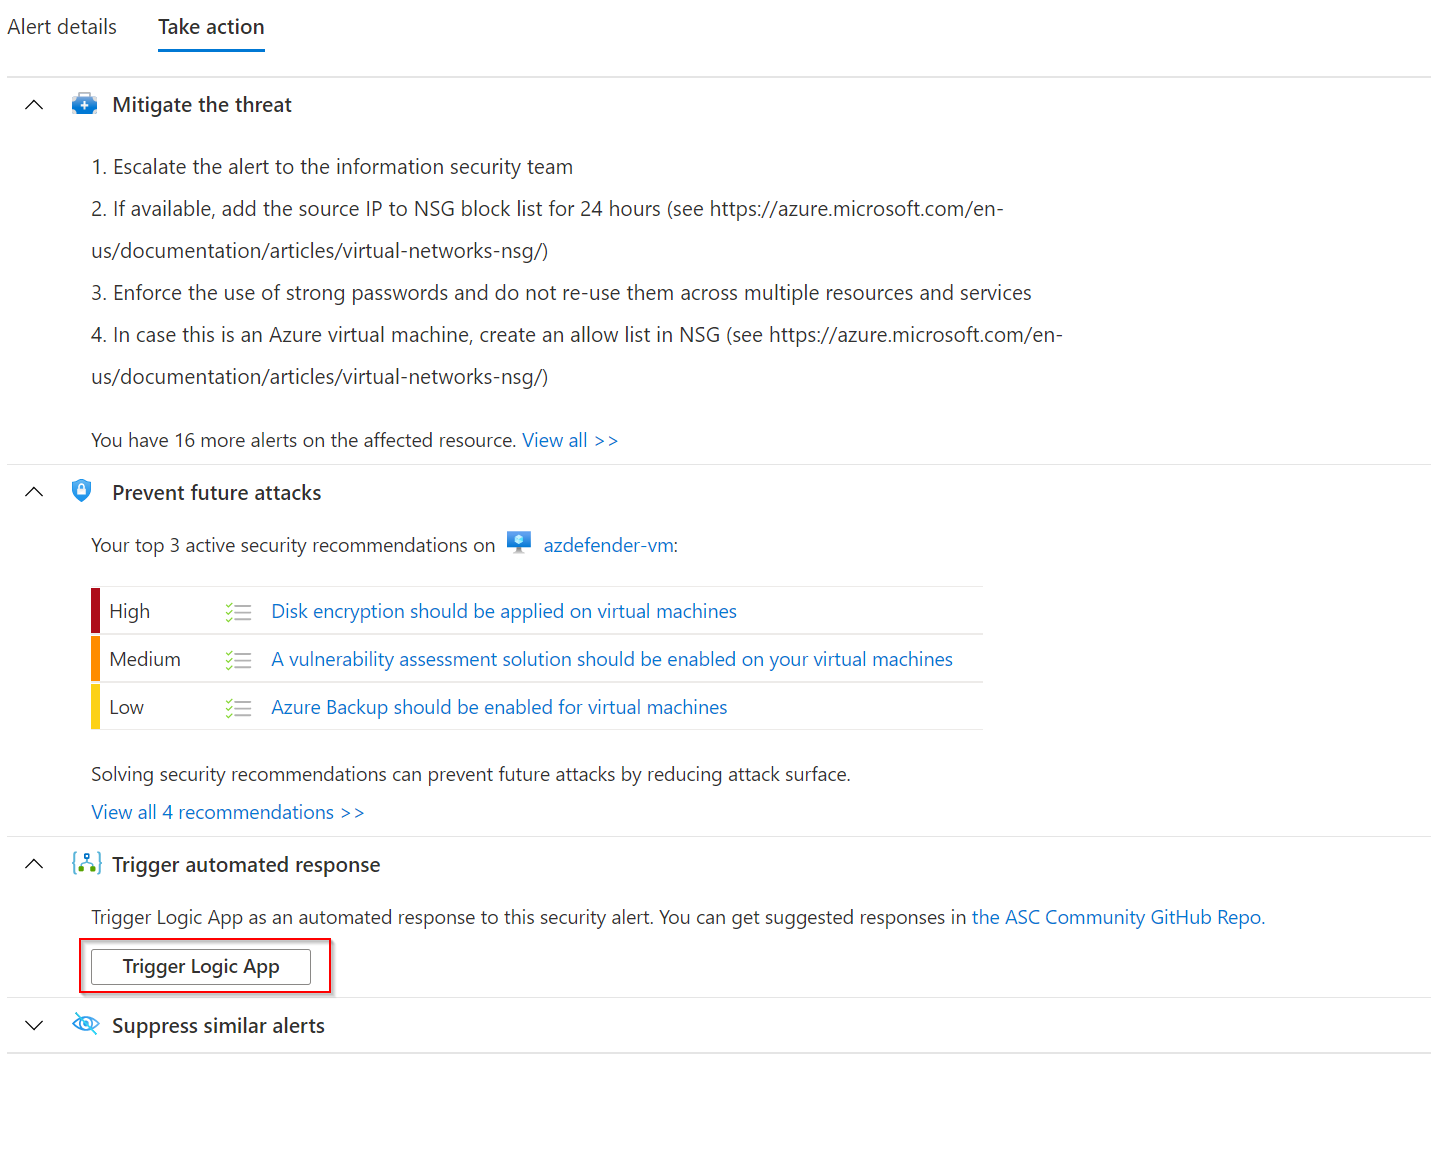Screen dimensions: 1431x1149
Task: Open View all 4 recommendations link
Action: coord(227,812)
